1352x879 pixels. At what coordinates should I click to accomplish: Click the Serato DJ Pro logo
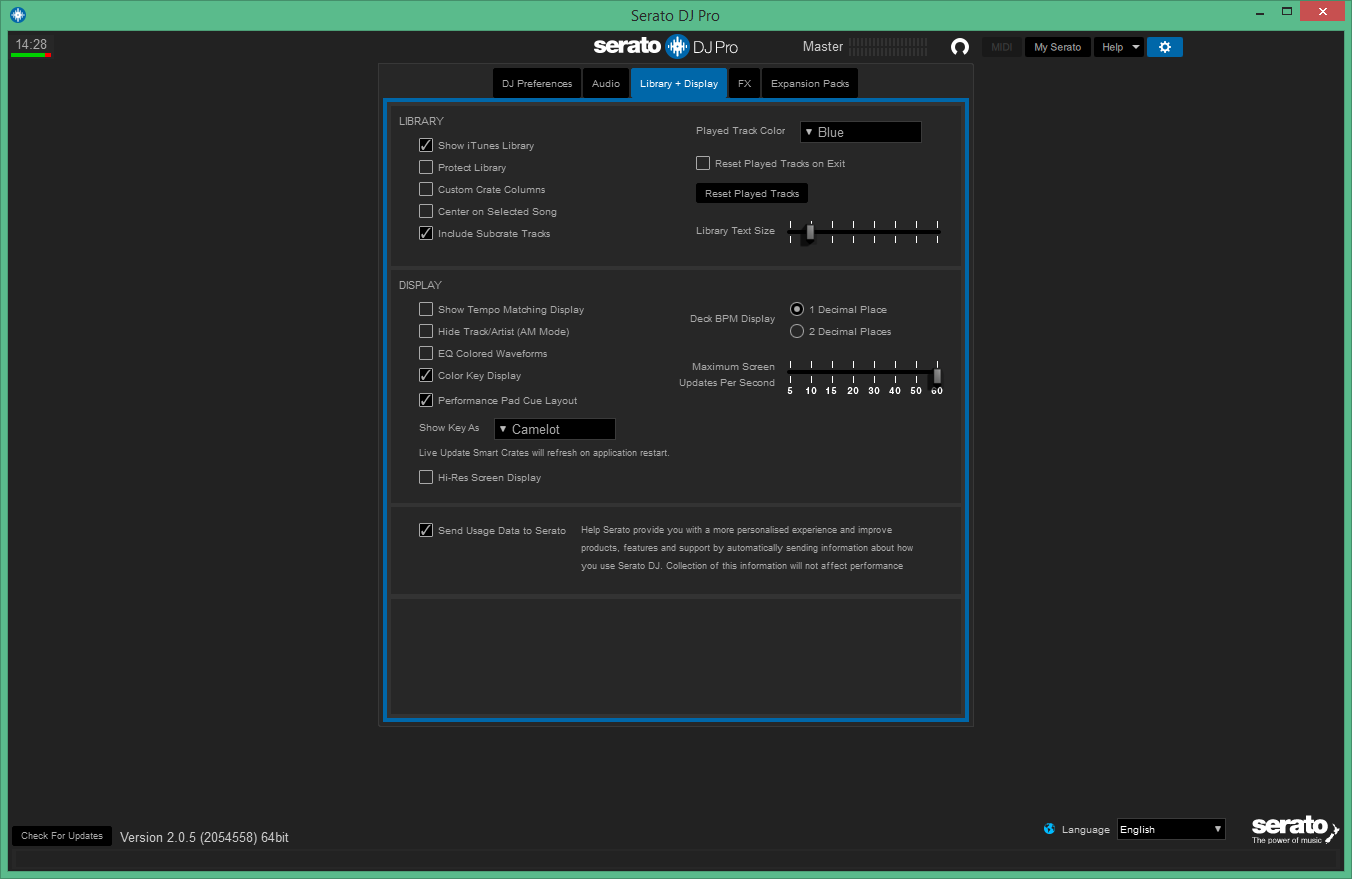[666, 46]
